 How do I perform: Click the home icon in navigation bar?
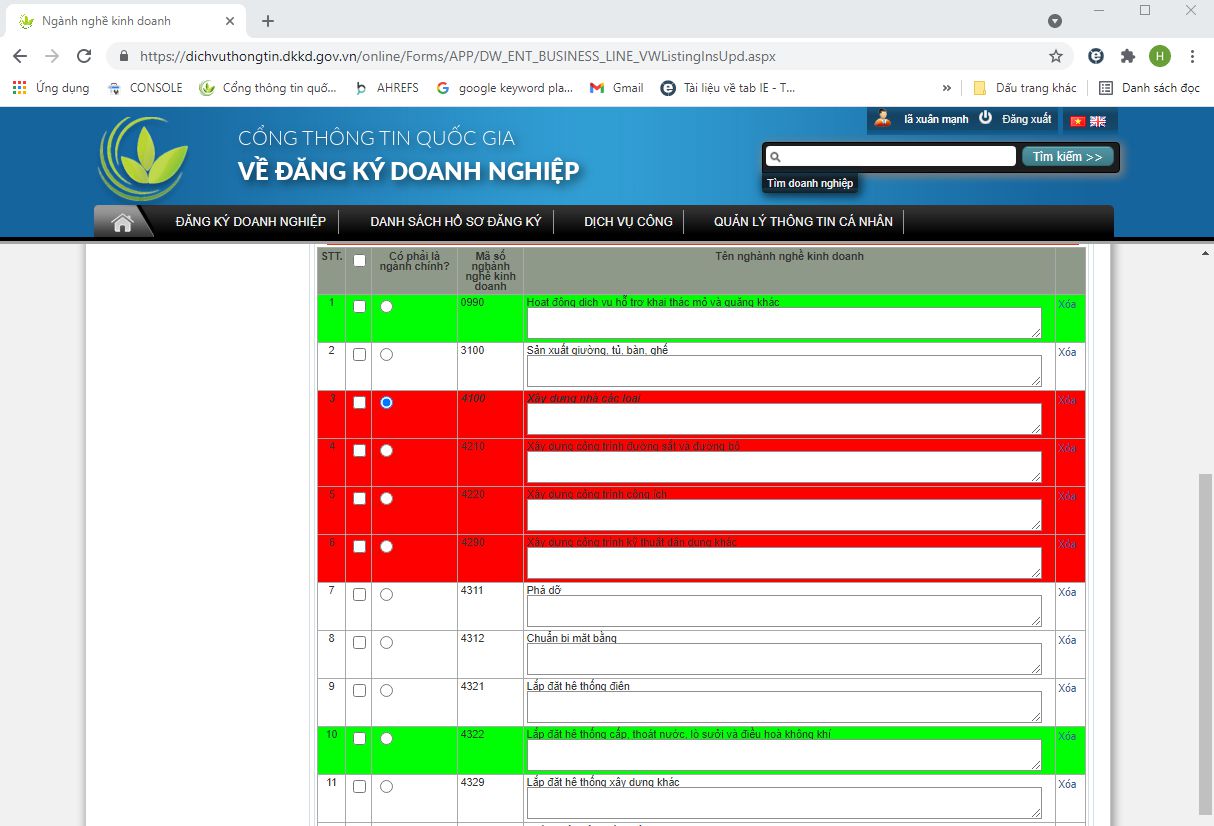[122, 222]
